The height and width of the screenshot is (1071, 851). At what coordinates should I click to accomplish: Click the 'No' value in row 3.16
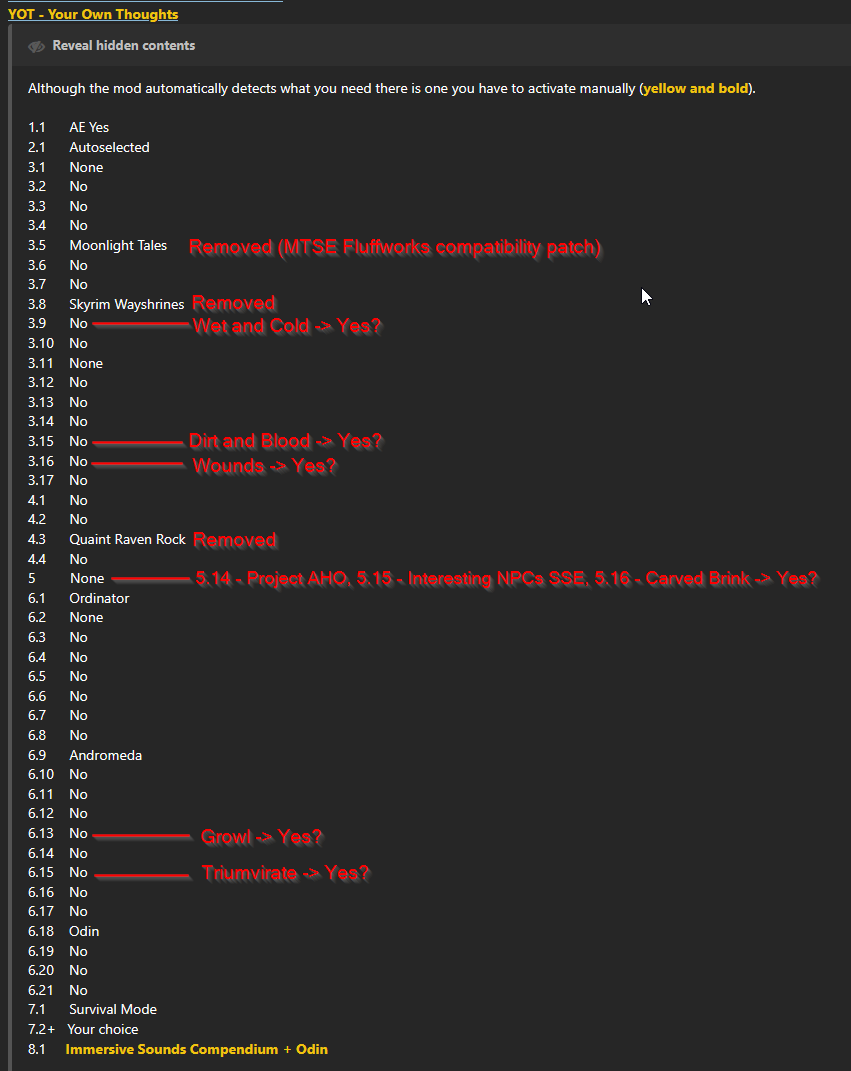(79, 461)
